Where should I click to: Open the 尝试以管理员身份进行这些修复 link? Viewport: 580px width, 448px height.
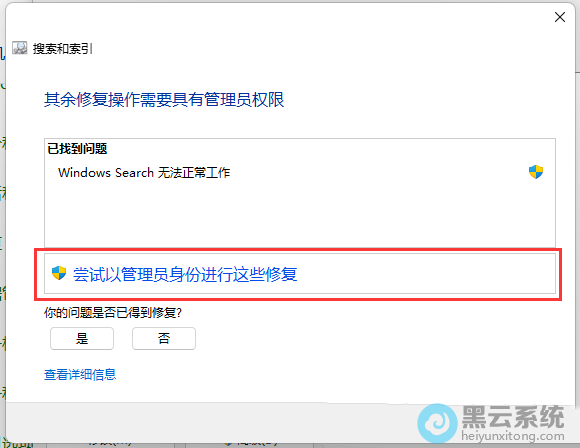pyautogui.click(x=185, y=274)
